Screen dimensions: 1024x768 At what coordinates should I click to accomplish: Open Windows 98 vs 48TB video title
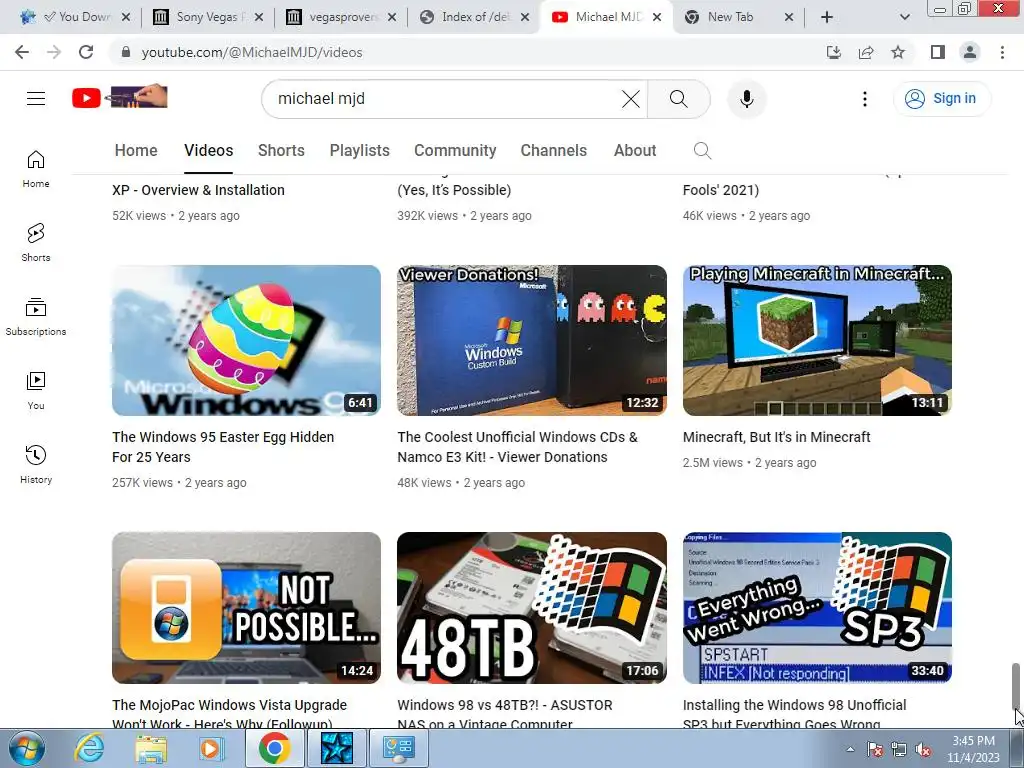coord(505,713)
